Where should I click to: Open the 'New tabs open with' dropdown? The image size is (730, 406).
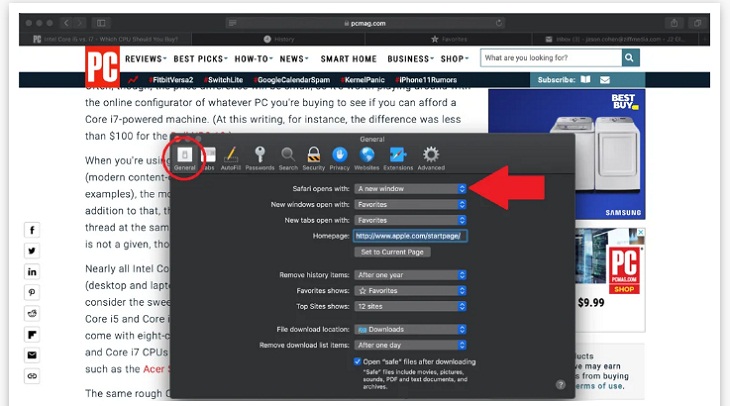click(x=410, y=220)
